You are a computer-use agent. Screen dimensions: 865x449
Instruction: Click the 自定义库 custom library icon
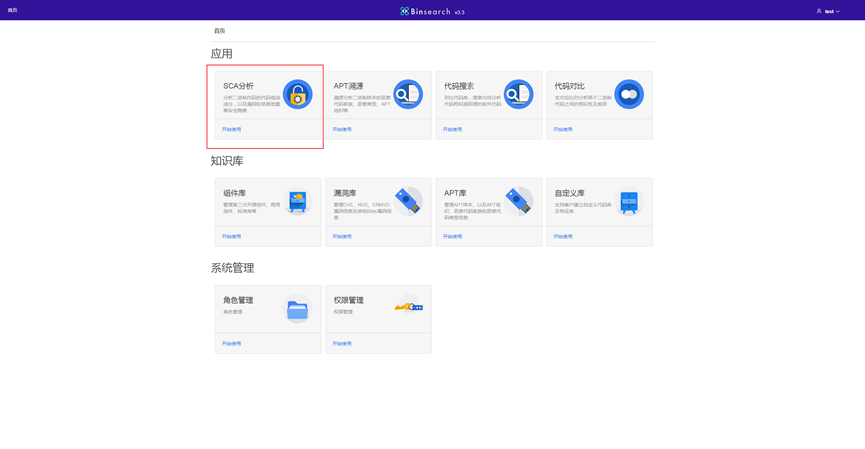tap(629, 202)
